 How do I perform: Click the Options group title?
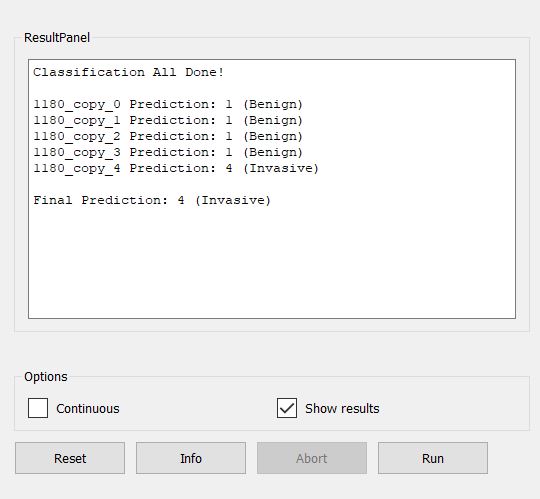click(46, 377)
